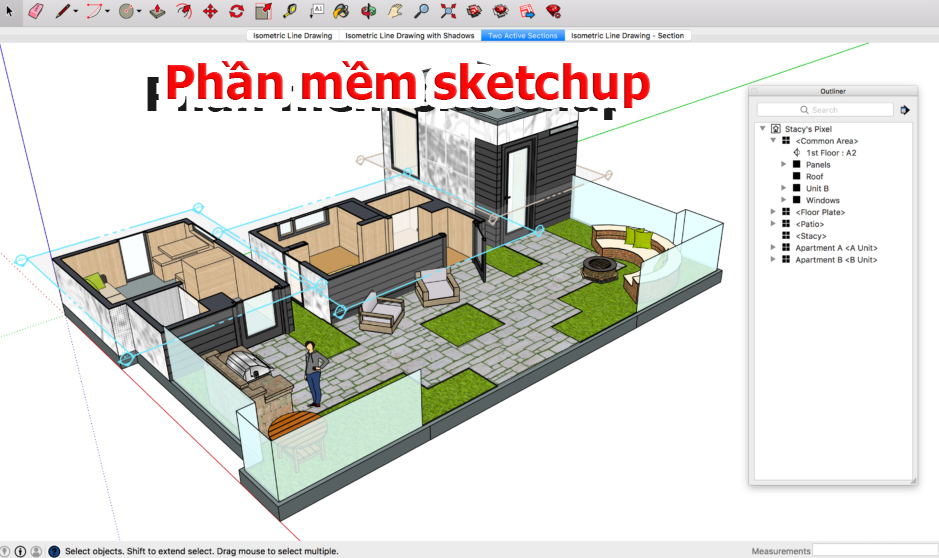
Task: Expand the Windows group
Action: coord(783,200)
